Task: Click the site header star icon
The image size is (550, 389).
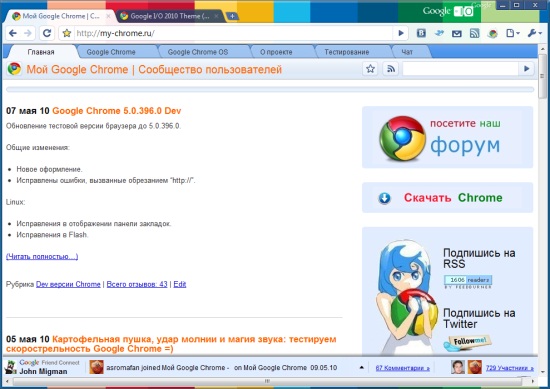Action: pos(370,69)
